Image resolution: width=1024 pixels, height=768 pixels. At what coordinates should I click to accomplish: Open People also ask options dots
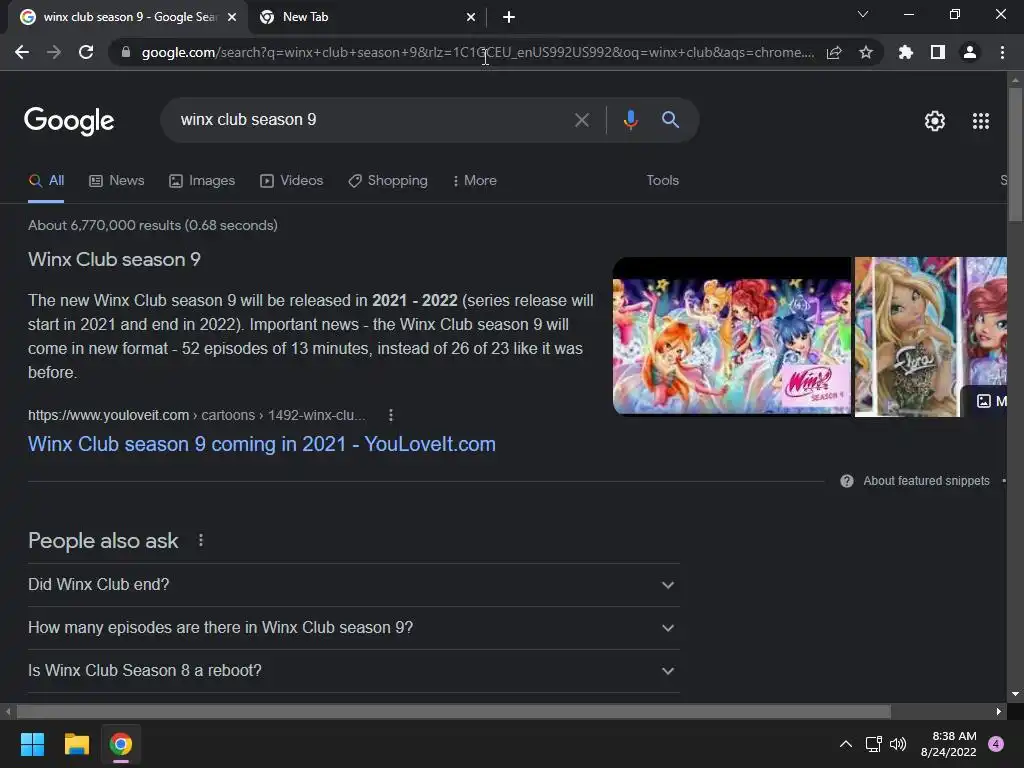pos(200,541)
